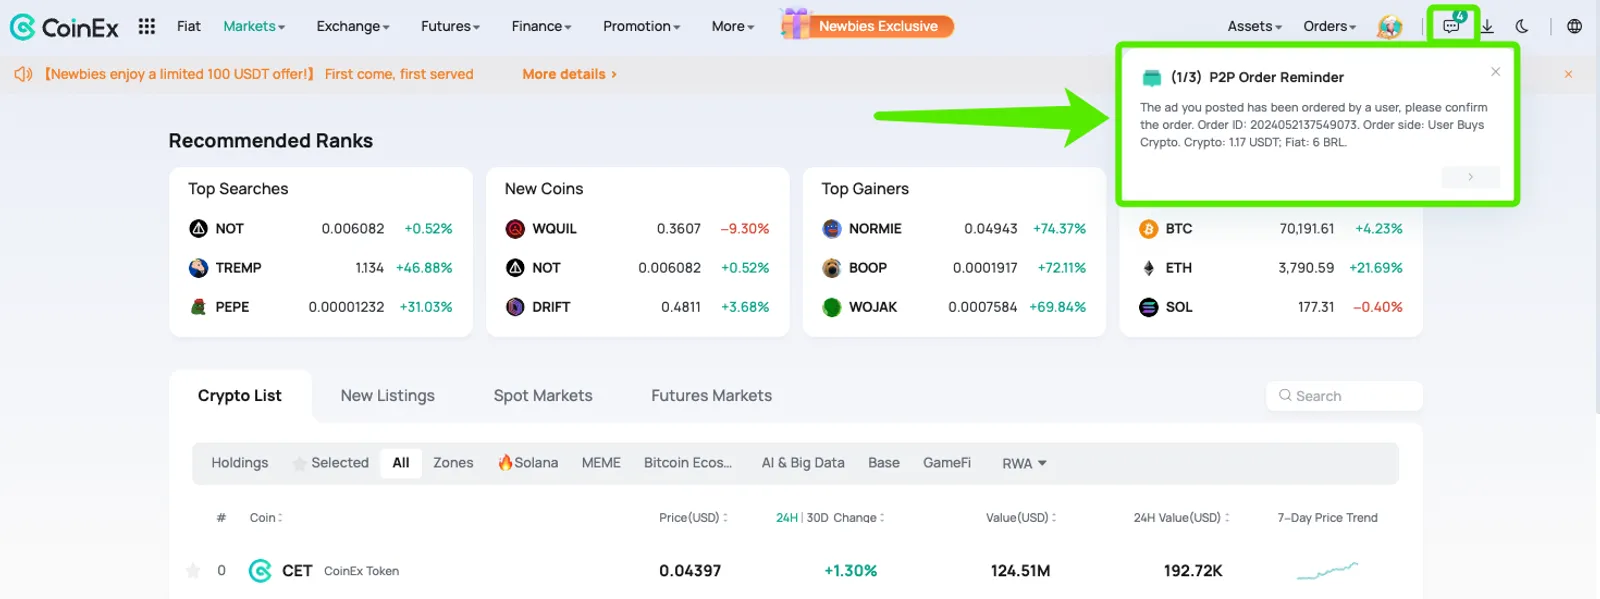Viewport: 1600px width, 599px height.
Task: Click the P2P reminder wallet icon
Action: tap(1151, 77)
